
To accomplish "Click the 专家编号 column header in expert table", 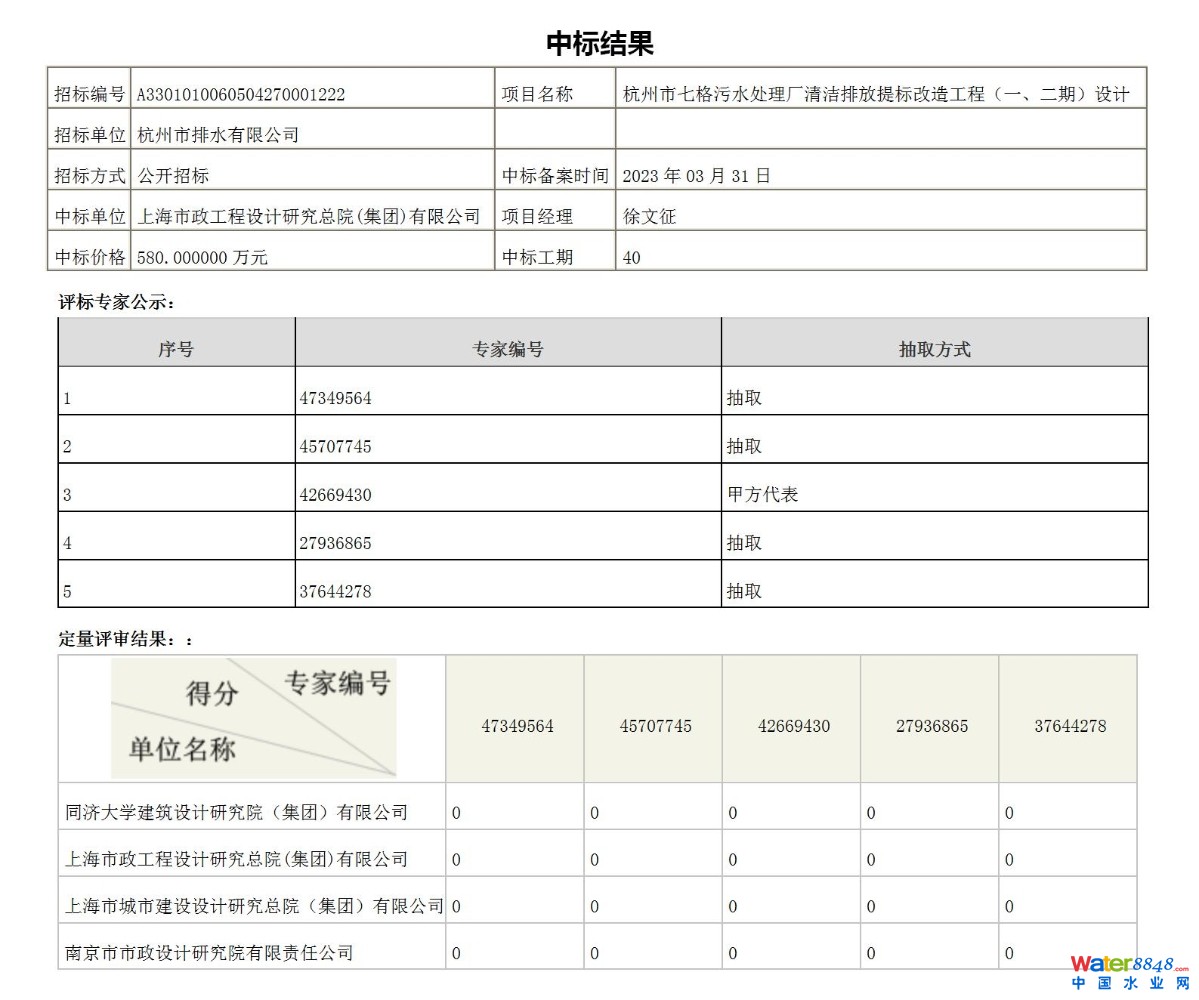I will point(508,349).
